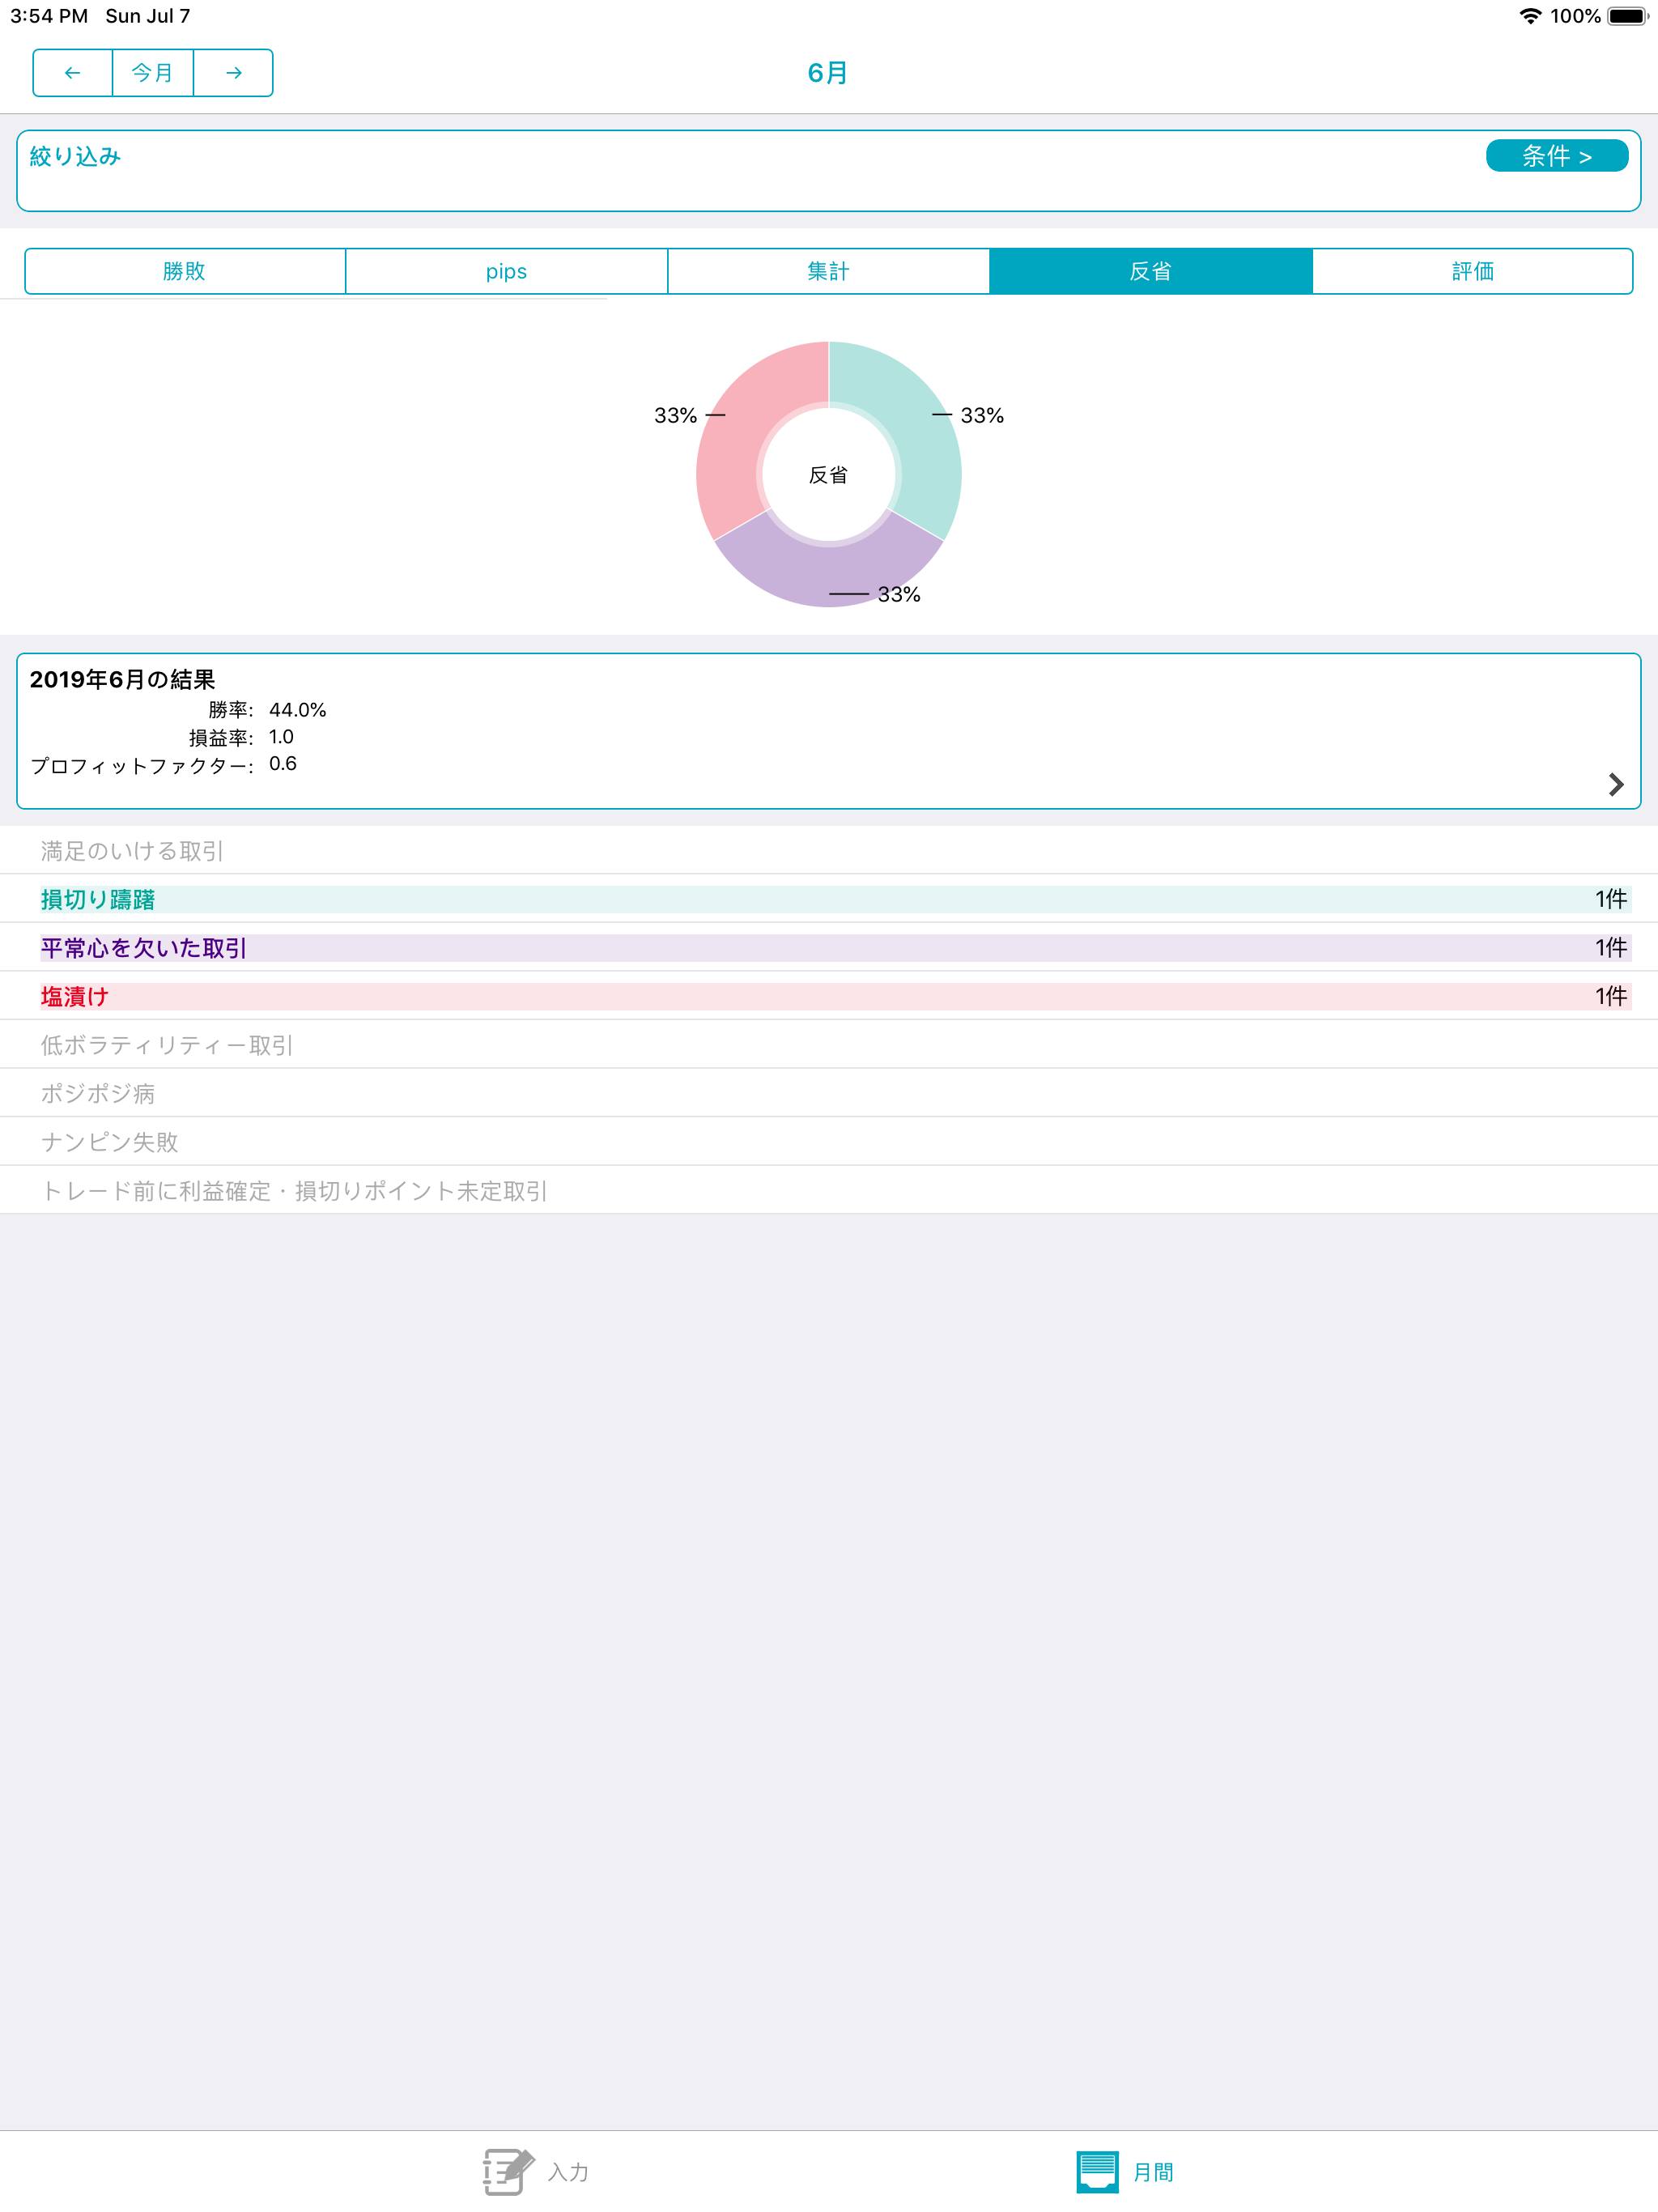The height and width of the screenshot is (2212, 1658).
Task: Open the 損切り躊躇 entry showing 1件
Action: click(828, 899)
